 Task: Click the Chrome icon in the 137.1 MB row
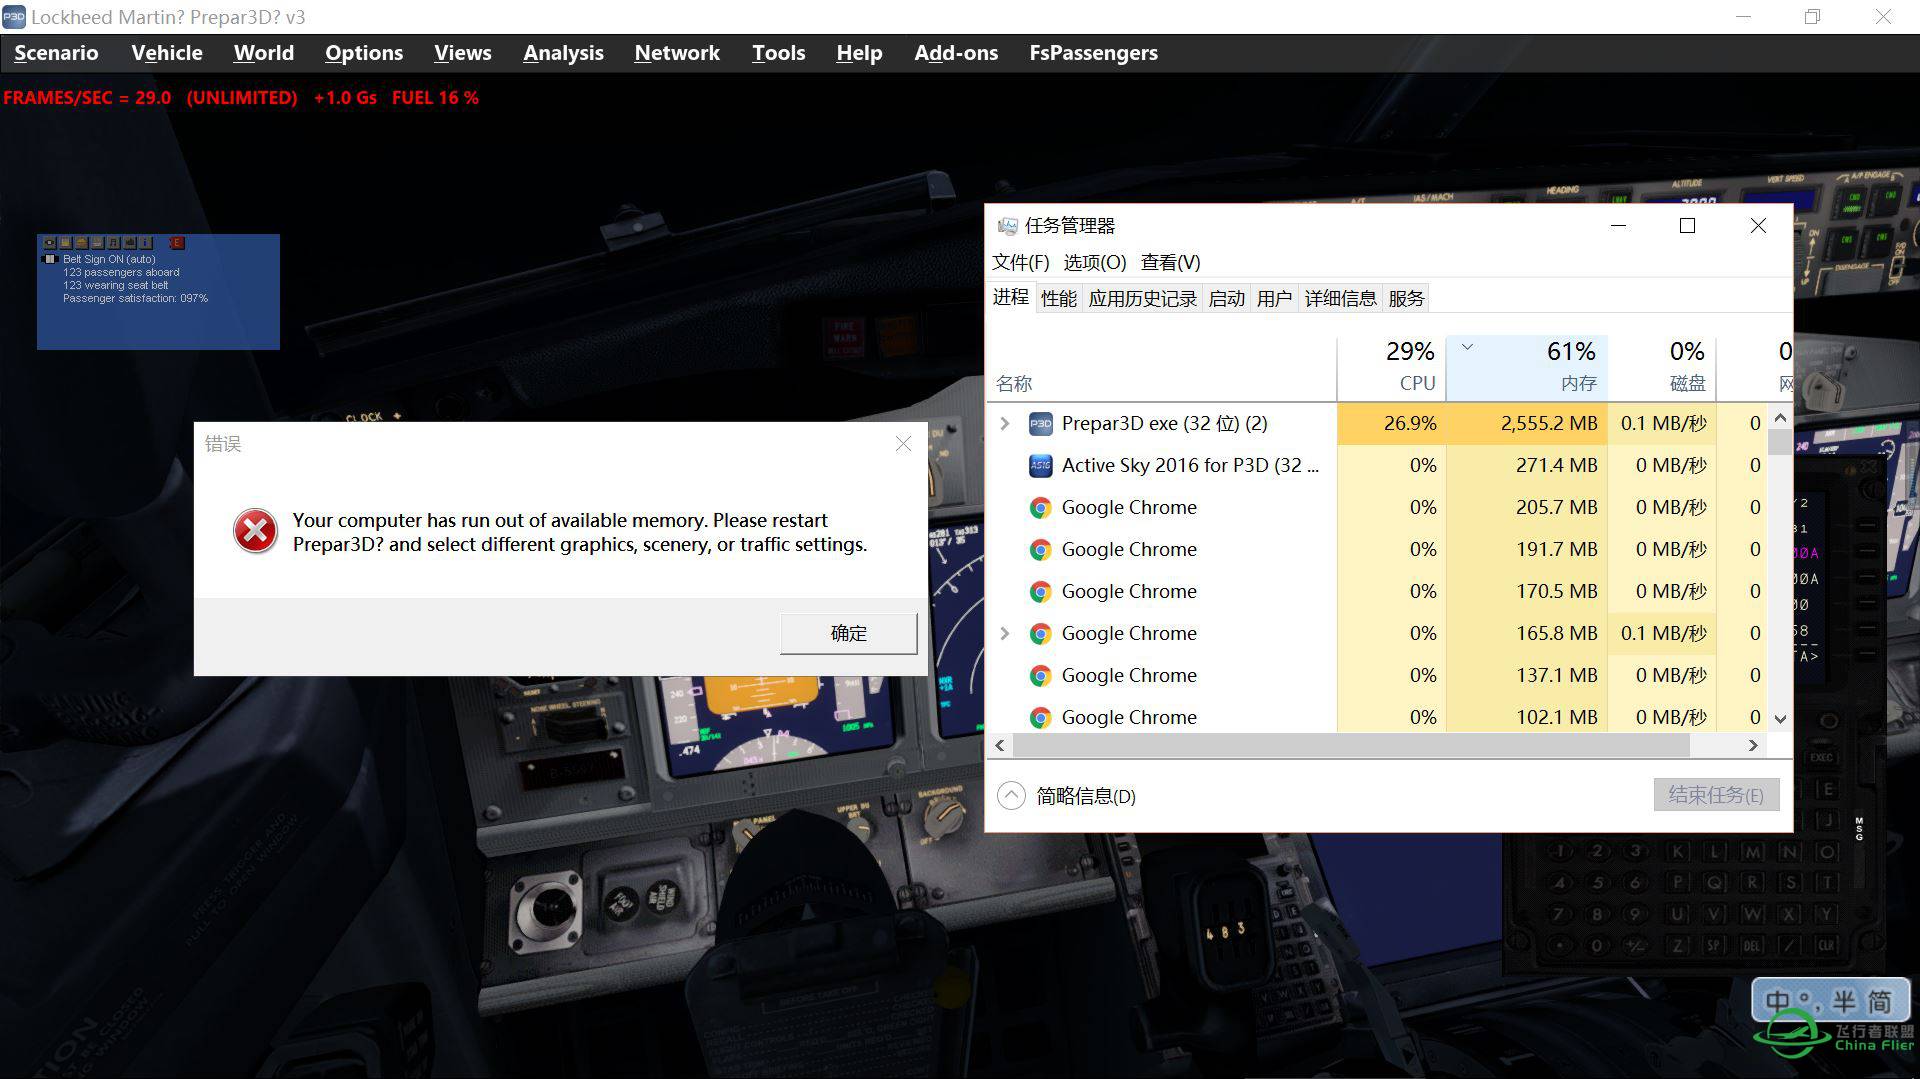coord(1040,676)
